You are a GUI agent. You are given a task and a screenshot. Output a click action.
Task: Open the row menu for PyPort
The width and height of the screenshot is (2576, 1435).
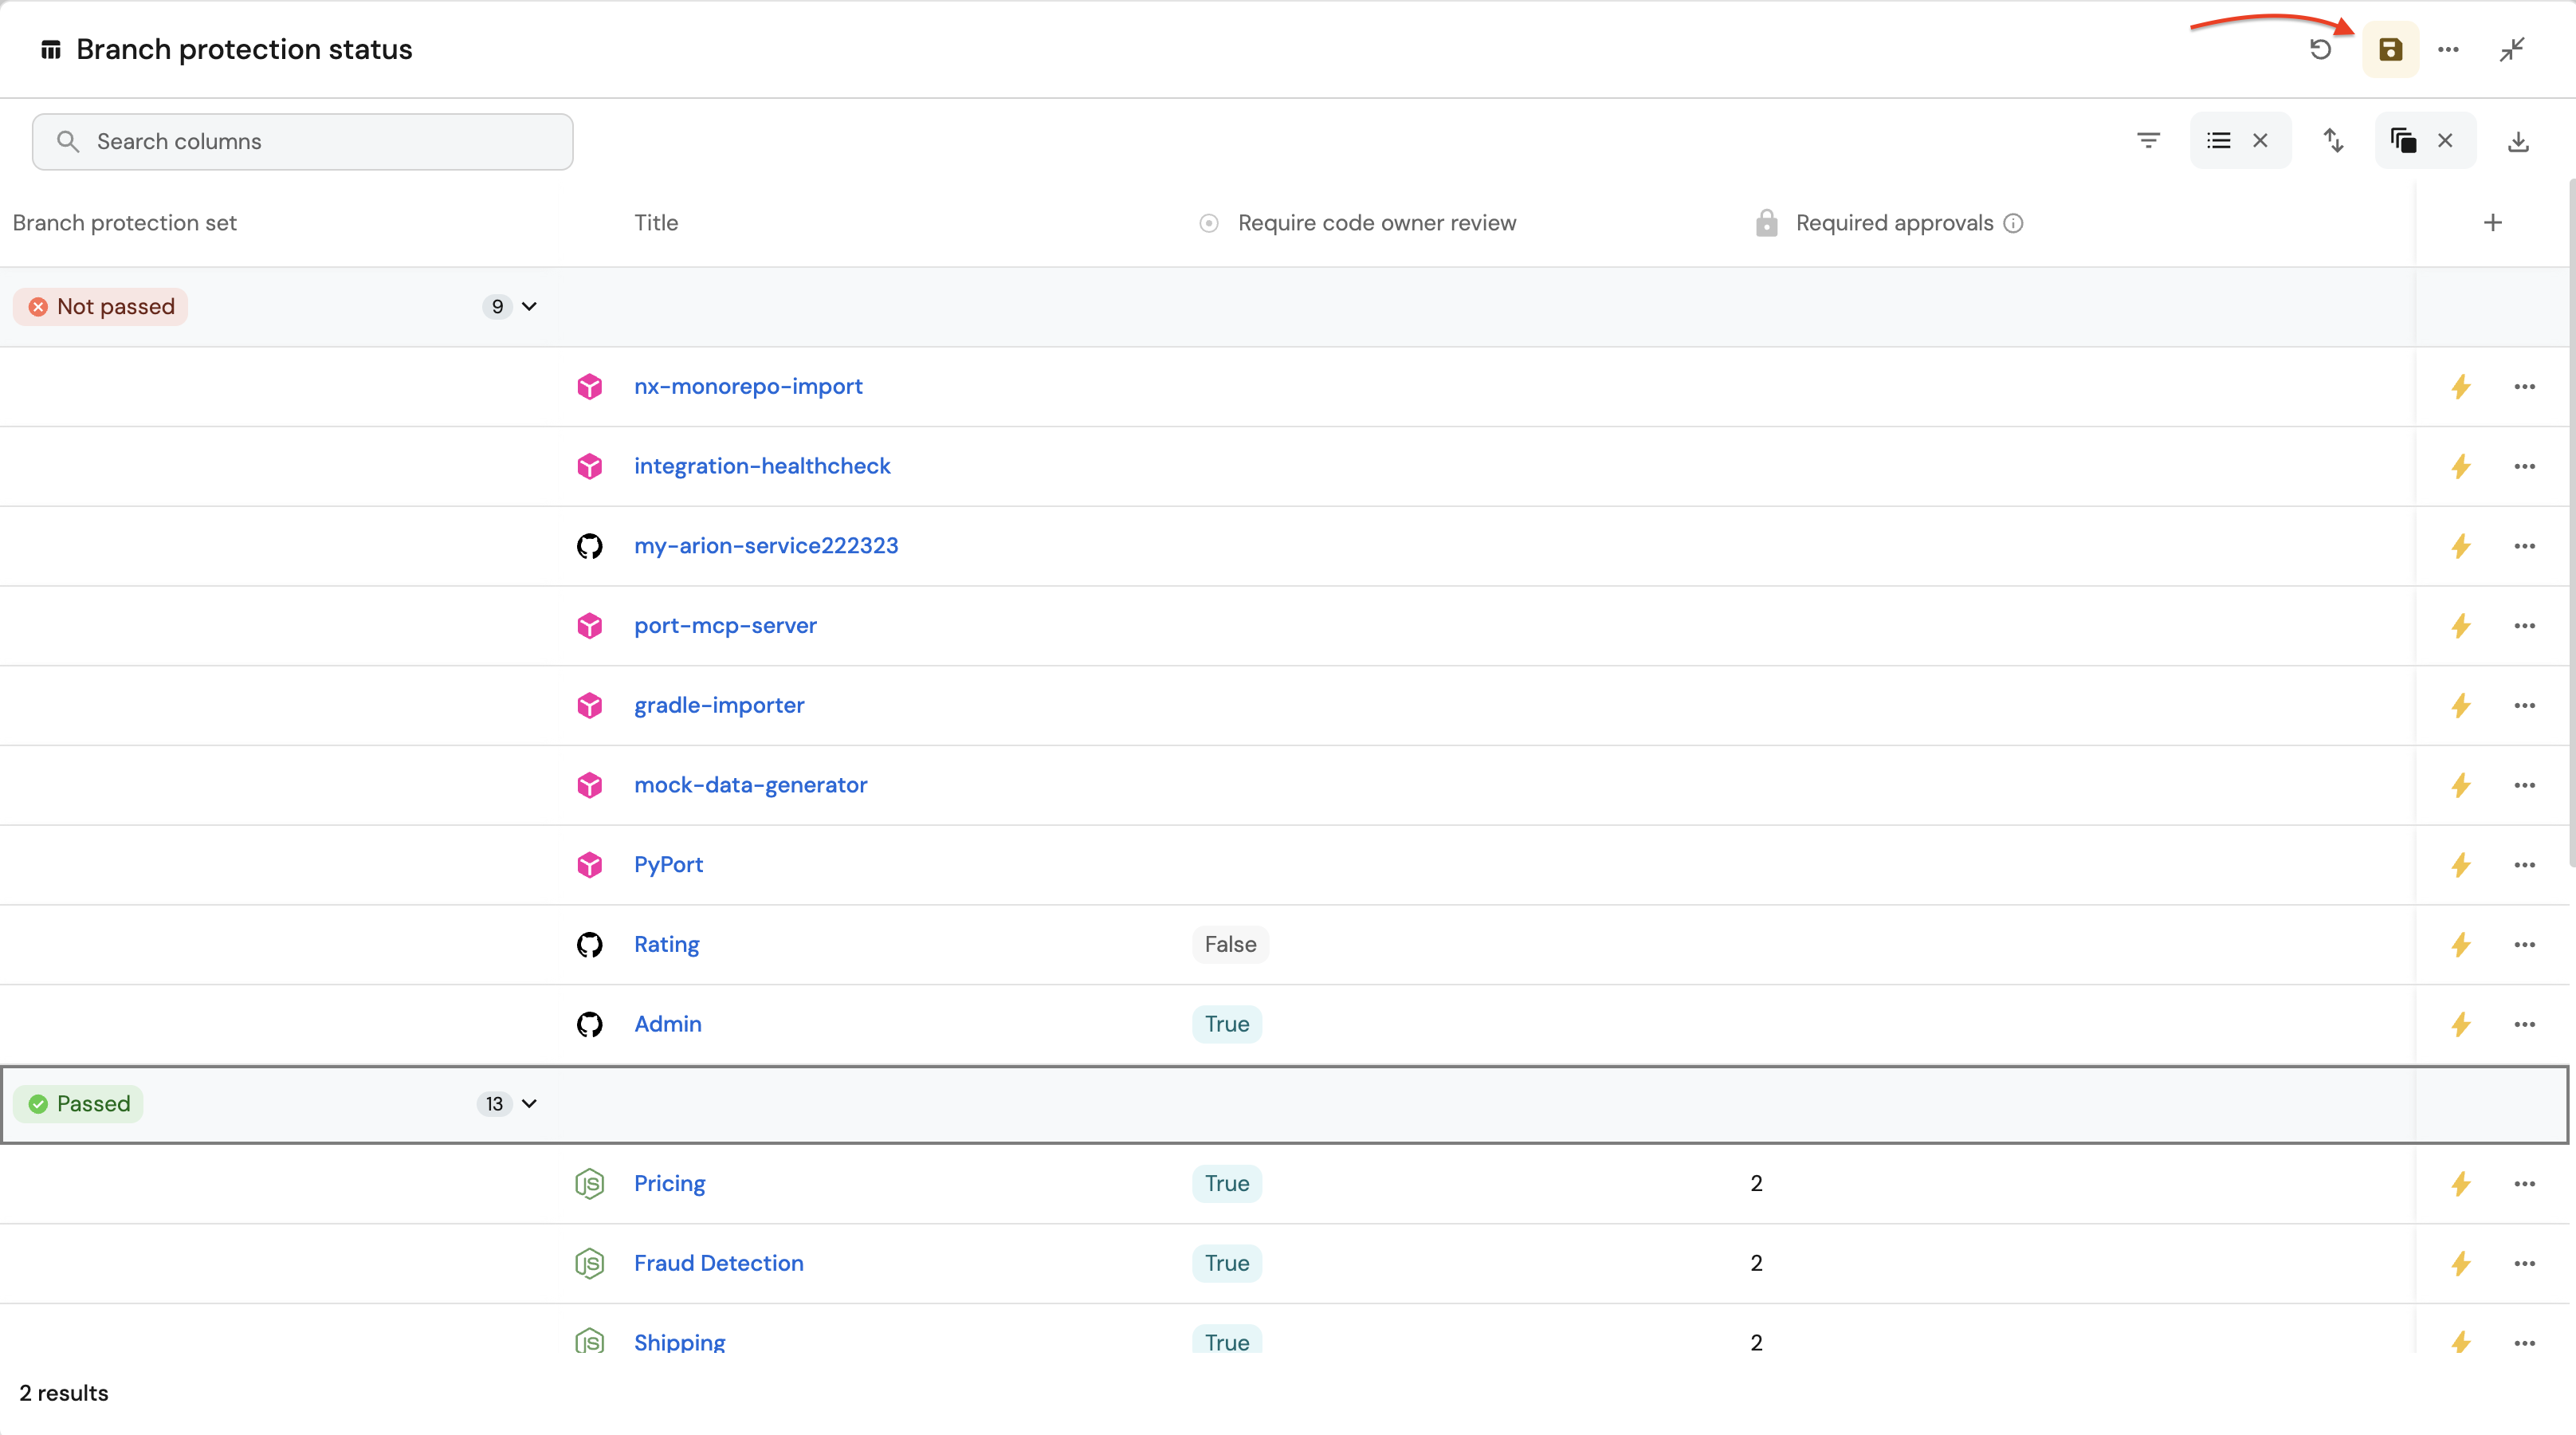coord(2524,865)
